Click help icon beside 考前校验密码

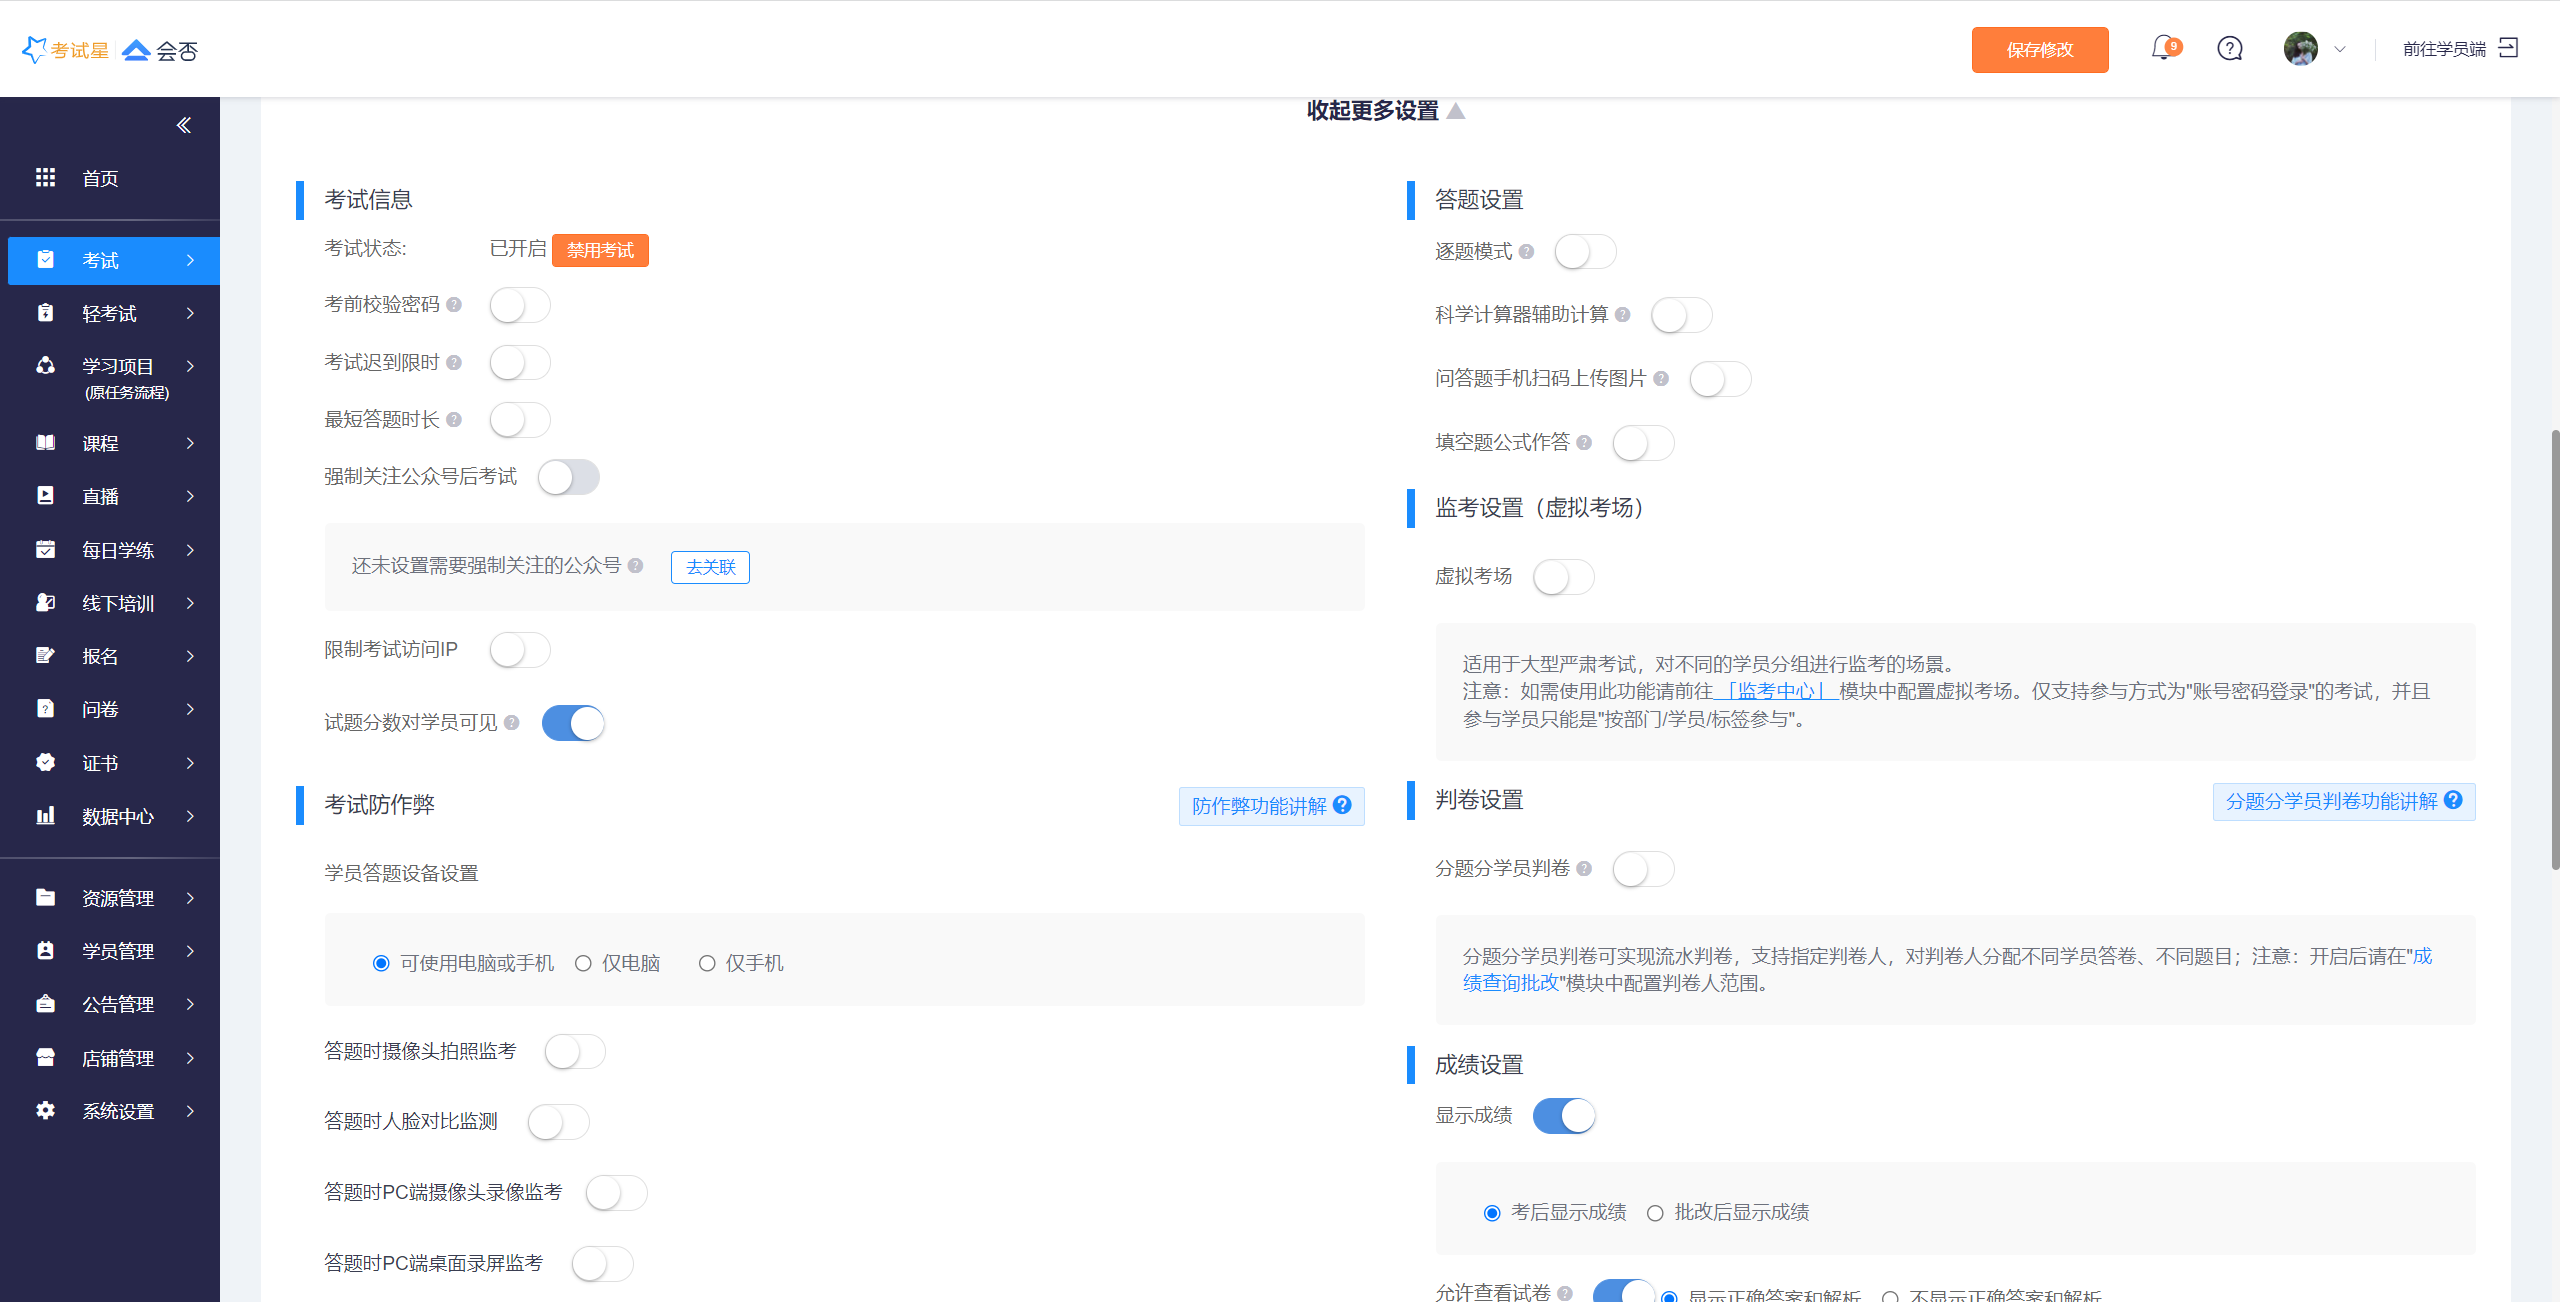(x=454, y=305)
